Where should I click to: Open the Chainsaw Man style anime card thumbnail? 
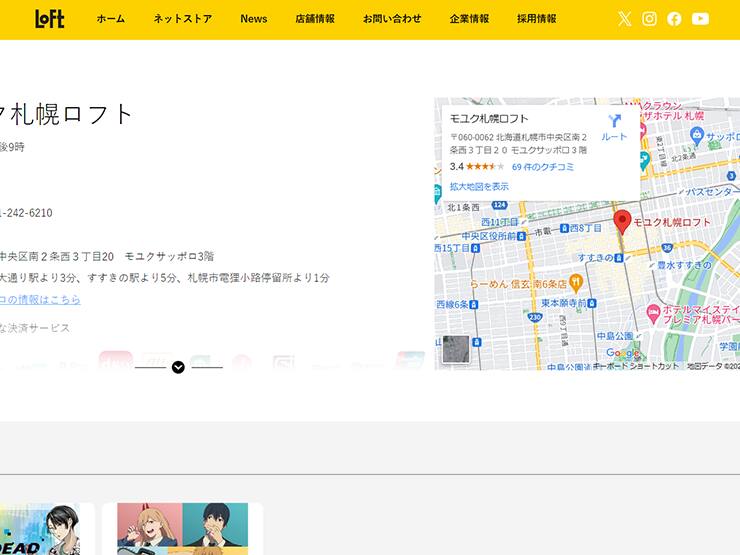tap(183, 529)
